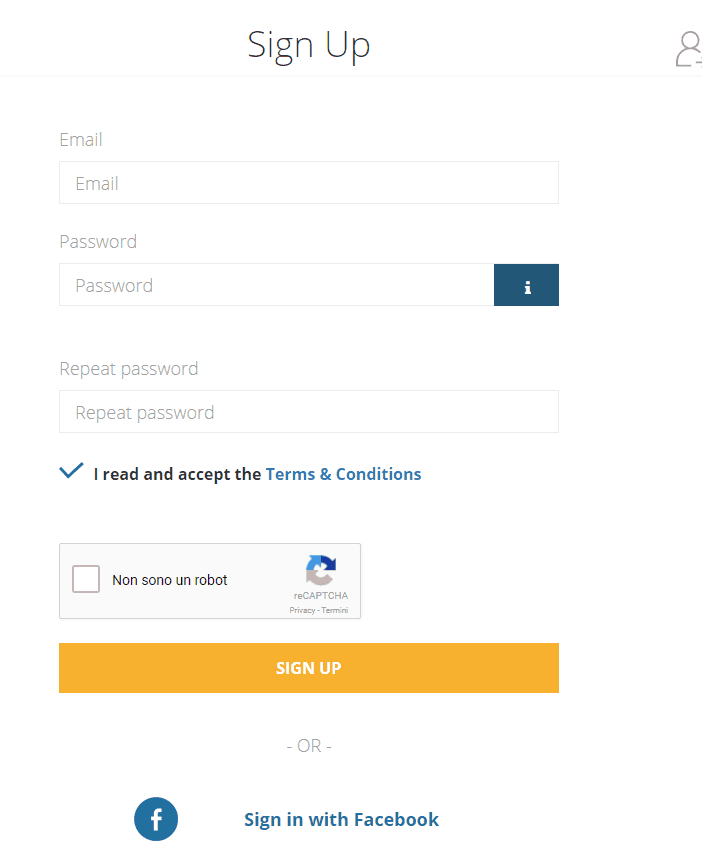Image resolution: width=702 pixels, height=845 pixels.
Task: Focus the Repeat password field
Action: click(309, 412)
